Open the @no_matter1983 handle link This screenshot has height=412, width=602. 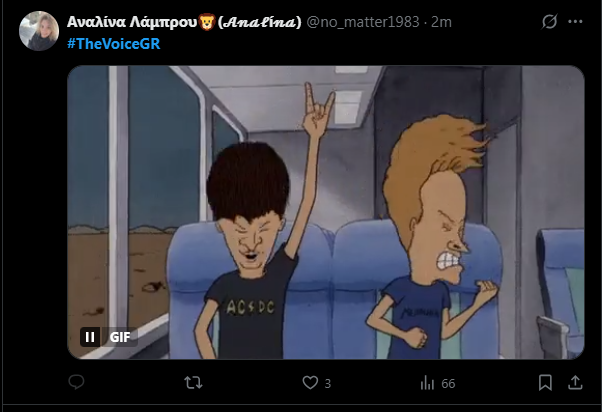[x=363, y=22]
